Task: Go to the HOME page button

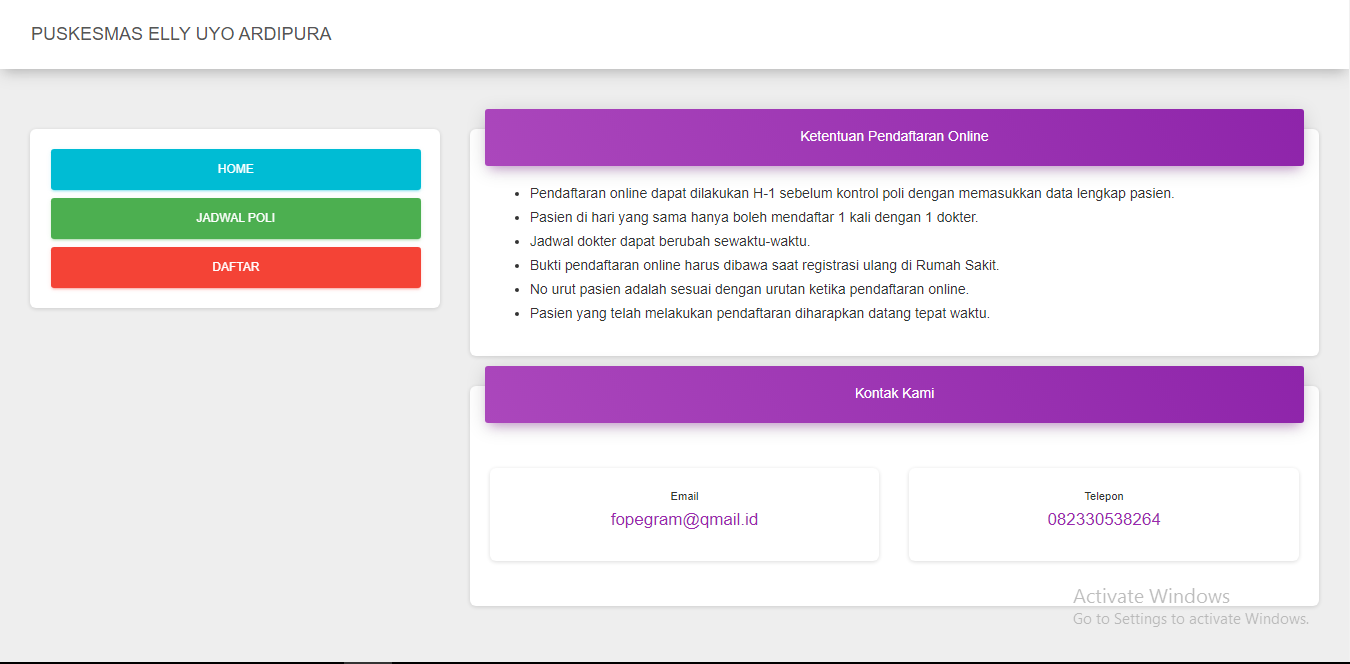Action: (236, 169)
